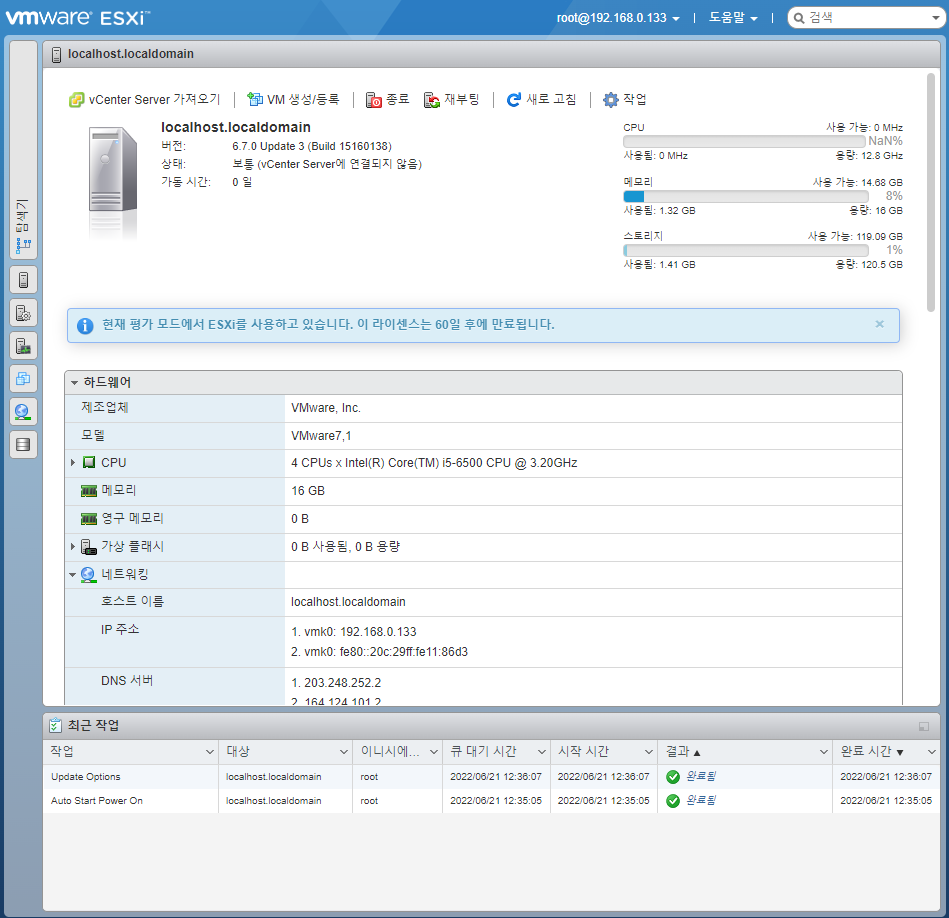This screenshot has width=949, height=918.
Task: Click the 메모리 chip icon in hardware list
Action: [x=89, y=491]
